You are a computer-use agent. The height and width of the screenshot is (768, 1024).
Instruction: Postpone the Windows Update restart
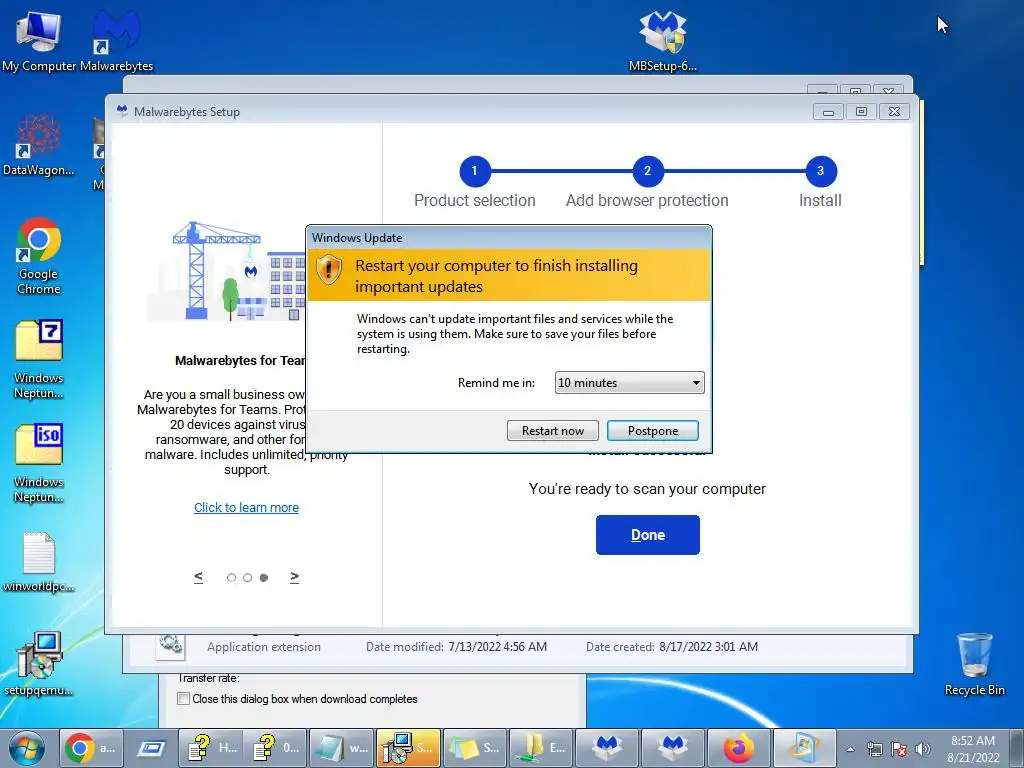[x=652, y=430]
